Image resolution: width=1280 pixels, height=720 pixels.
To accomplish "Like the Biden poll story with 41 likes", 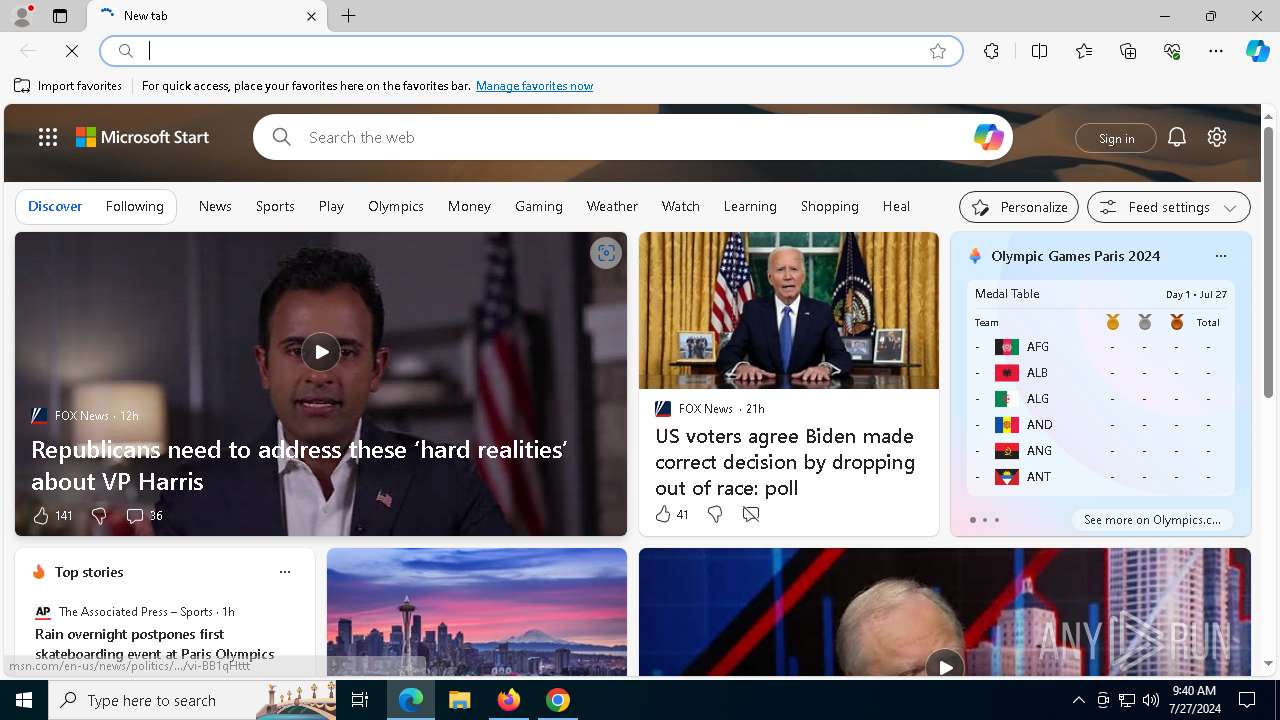I will (672, 514).
